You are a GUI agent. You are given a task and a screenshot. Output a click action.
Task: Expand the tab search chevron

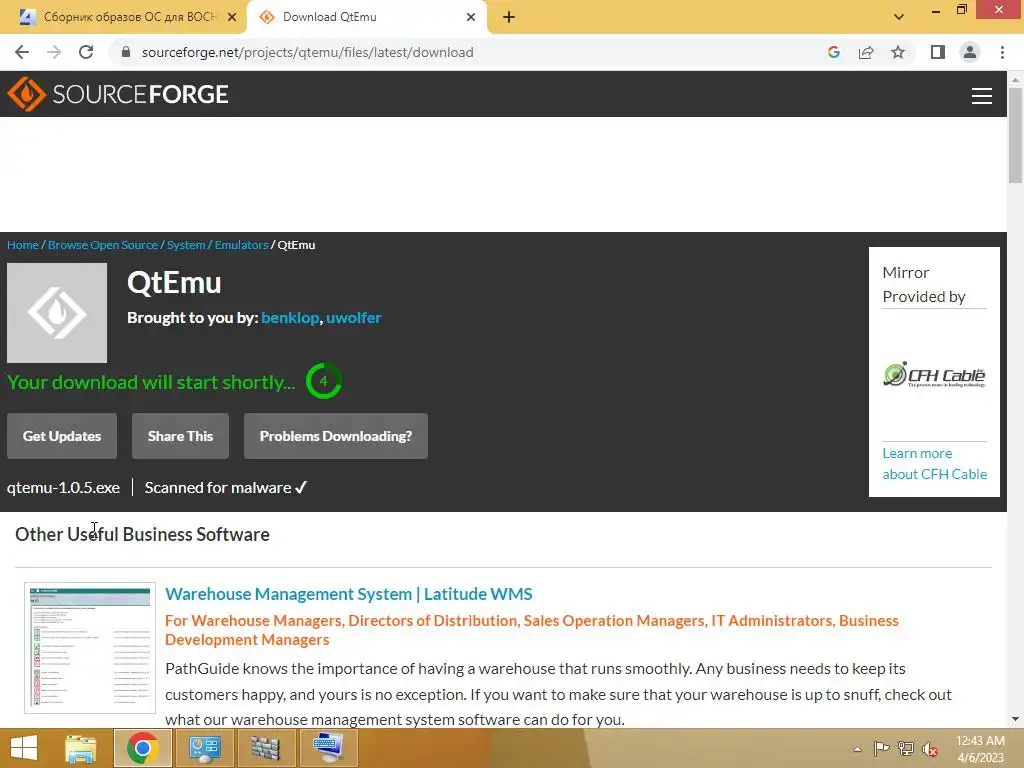pos(899,17)
